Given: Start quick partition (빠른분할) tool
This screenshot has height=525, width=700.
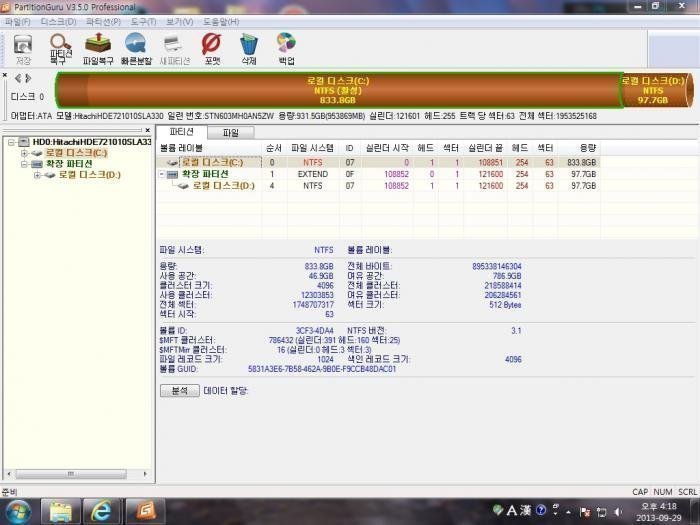Looking at the screenshot, I should tap(136, 50).
